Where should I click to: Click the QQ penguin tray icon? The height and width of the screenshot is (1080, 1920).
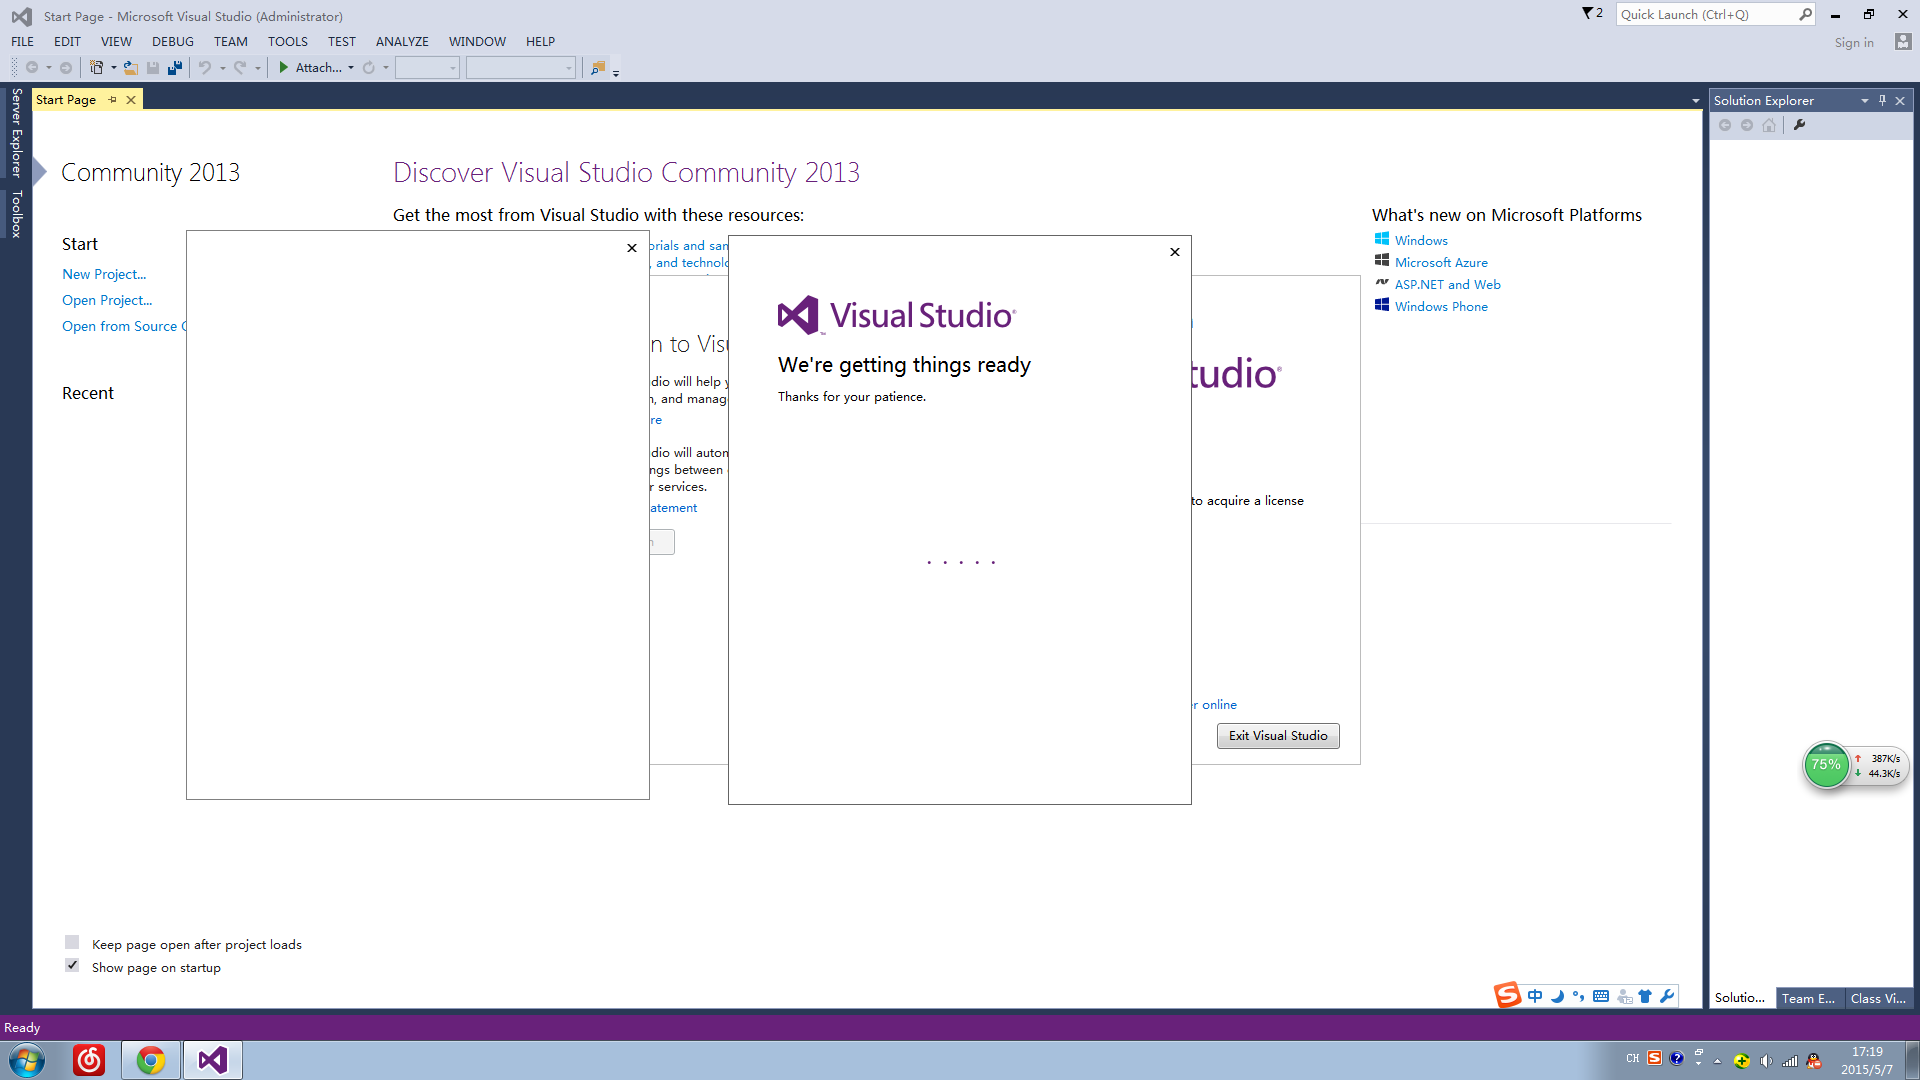click(x=1814, y=1061)
